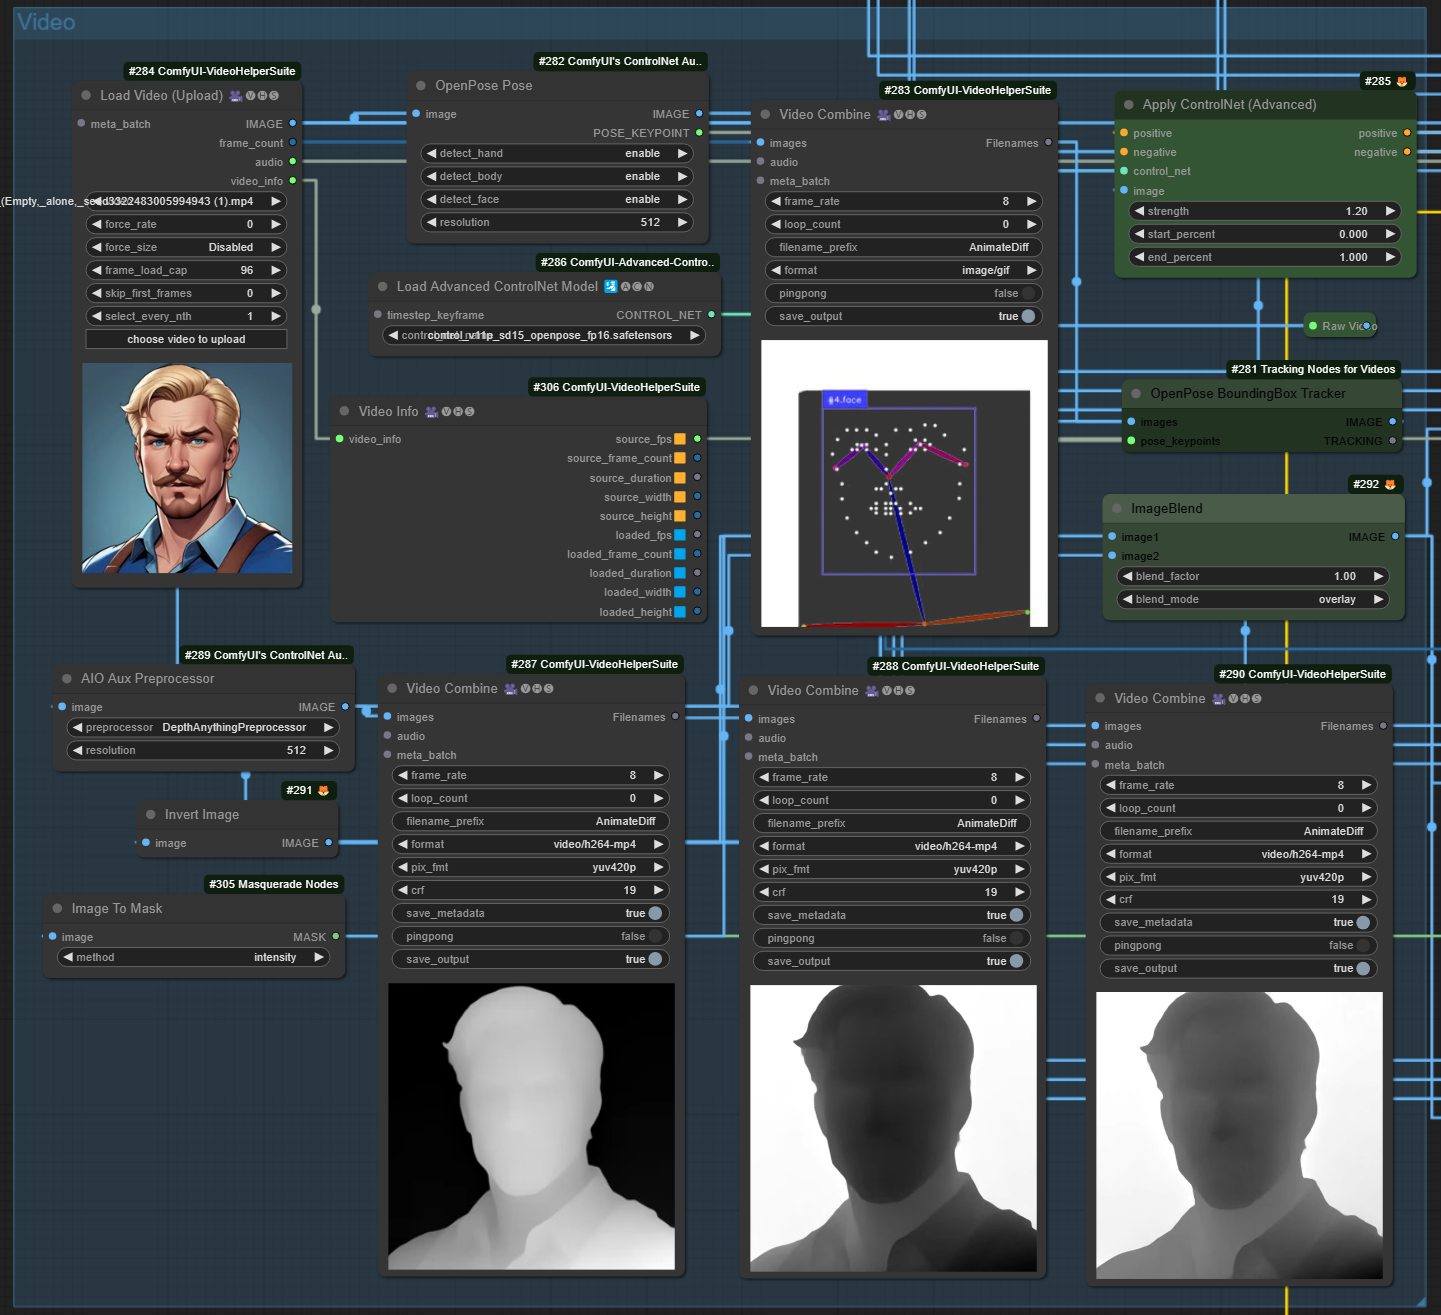This screenshot has width=1441, height=1315.
Task: Collapse the Apply ControlNet (Advanced) node via its dot
Action: (1129, 105)
